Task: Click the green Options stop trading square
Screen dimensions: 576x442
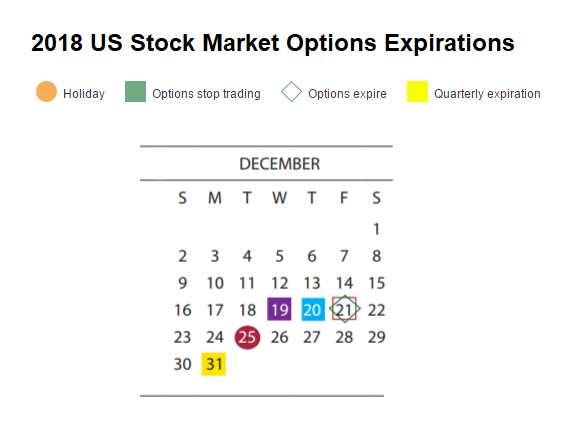Action: [x=135, y=91]
